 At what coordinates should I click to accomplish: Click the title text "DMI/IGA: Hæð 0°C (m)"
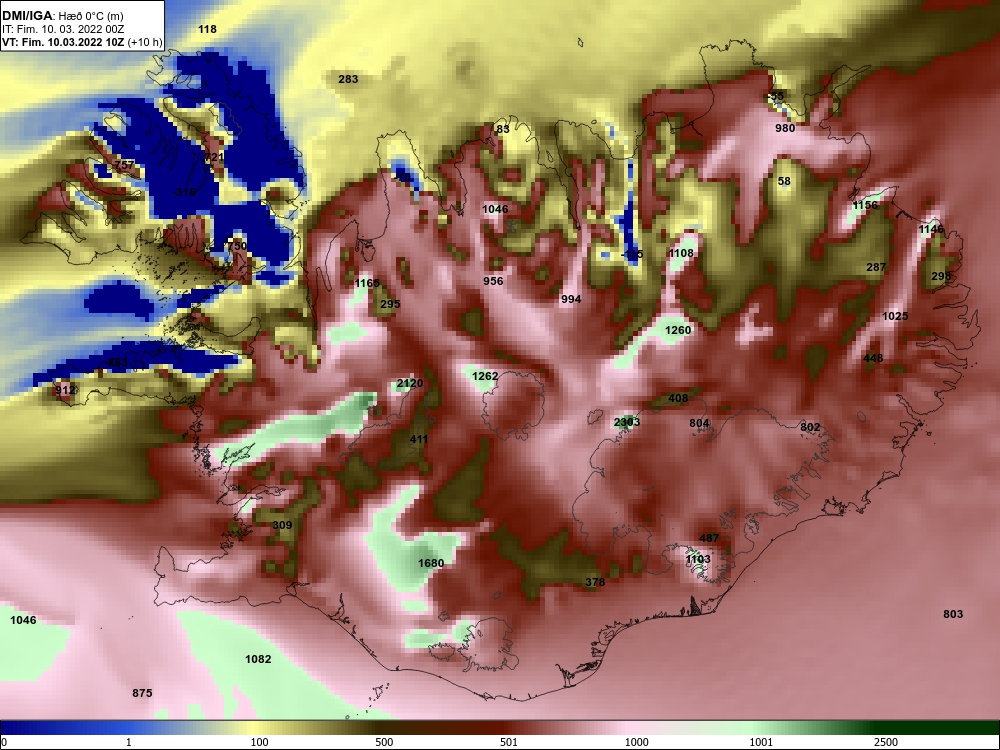[x=62, y=16]
